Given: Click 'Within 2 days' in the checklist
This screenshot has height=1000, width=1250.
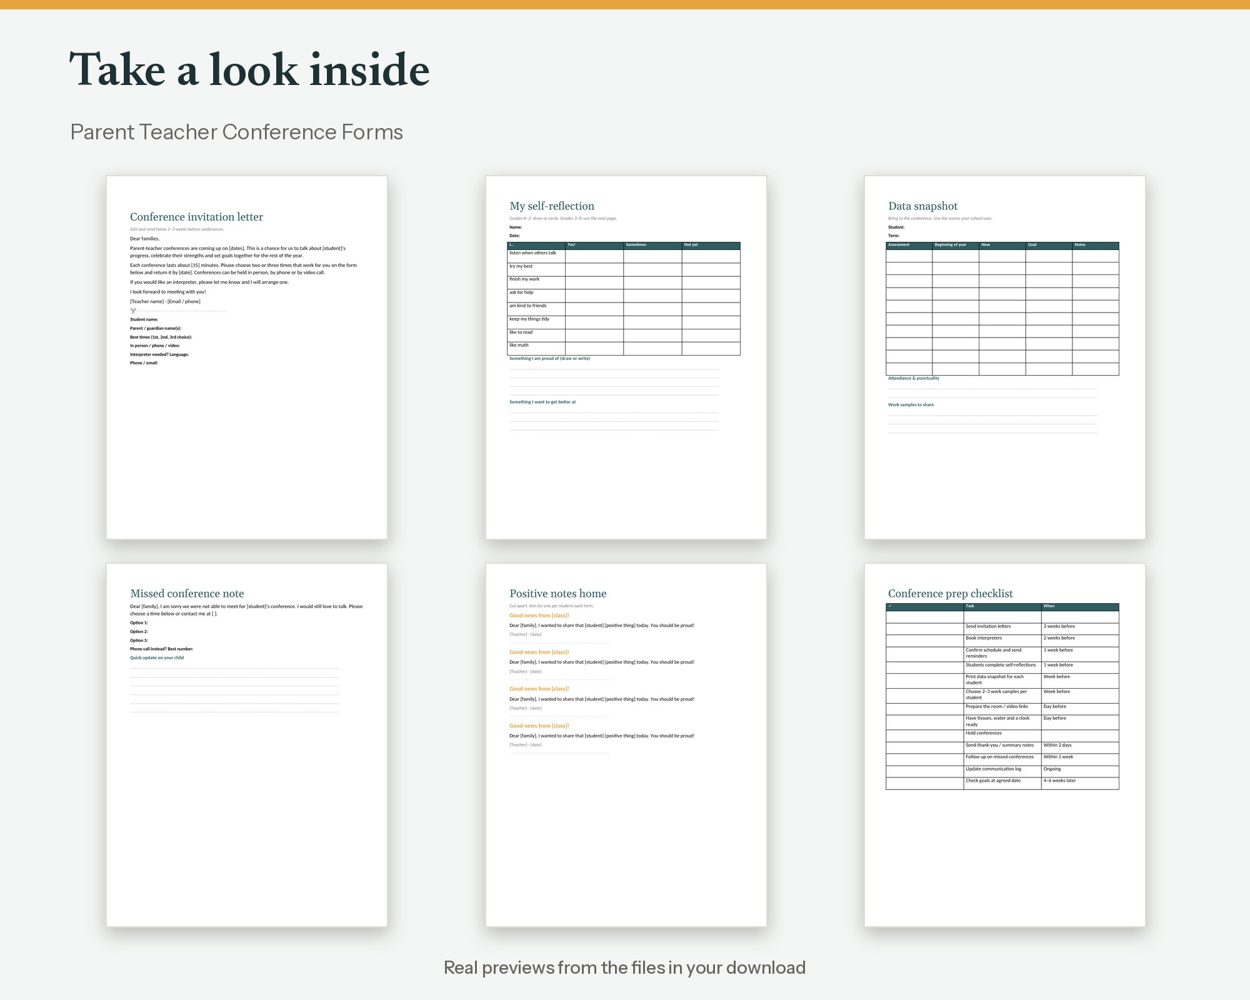Looking at the screenshot, I should [x=1058, y=746].
